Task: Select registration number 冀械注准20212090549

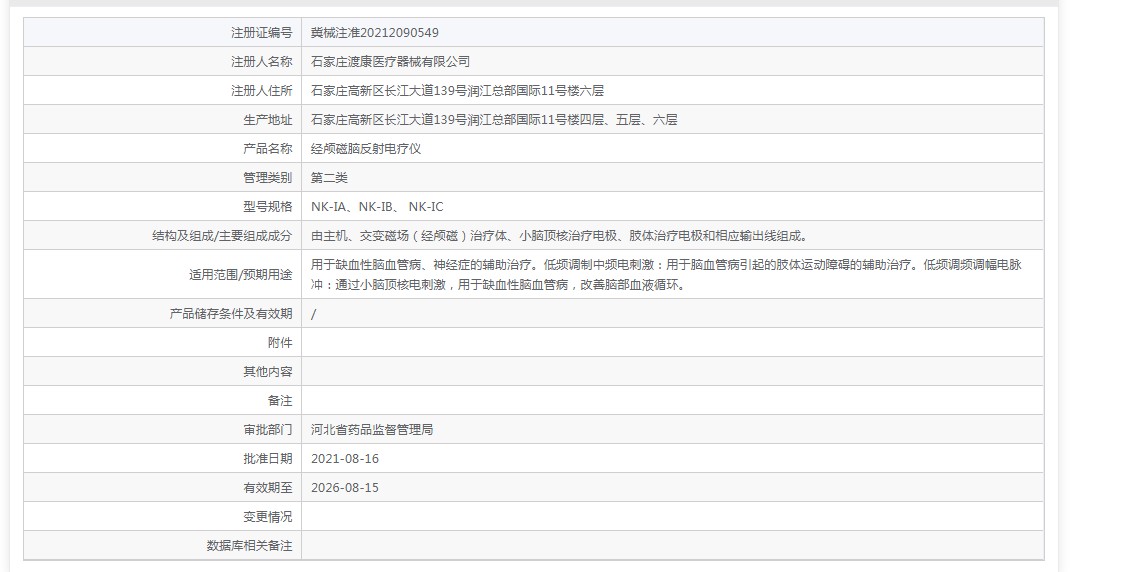Action: [375, 32]
